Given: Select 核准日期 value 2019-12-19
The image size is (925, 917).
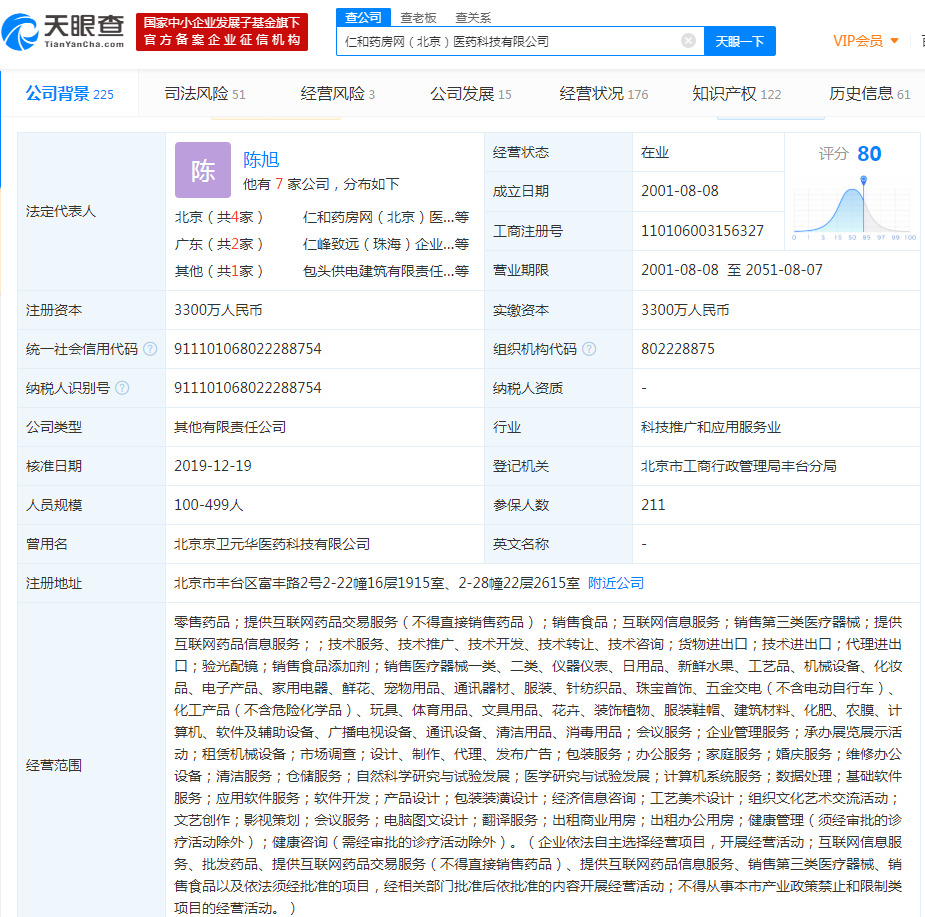Looking at the screenshot, I should click(x=212, y=466).
